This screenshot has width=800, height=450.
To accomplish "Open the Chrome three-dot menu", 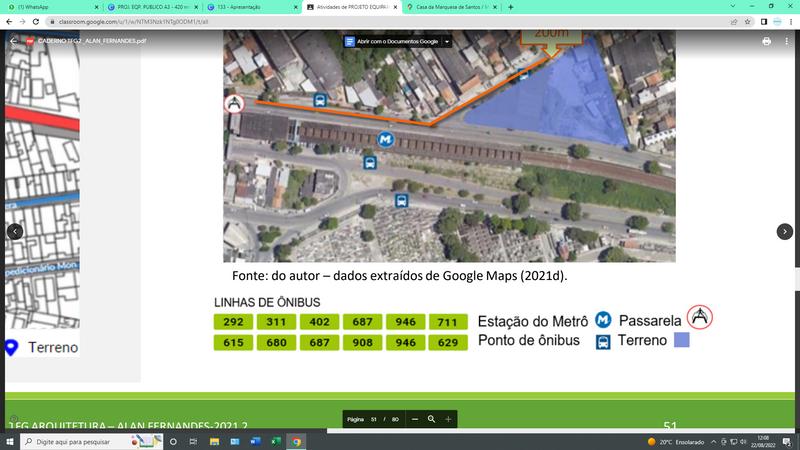I will click(791, 21).
